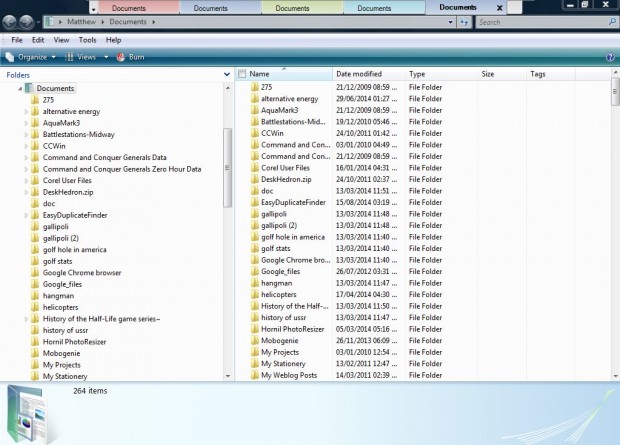Switch to the red Documents tab

(138, 8)
